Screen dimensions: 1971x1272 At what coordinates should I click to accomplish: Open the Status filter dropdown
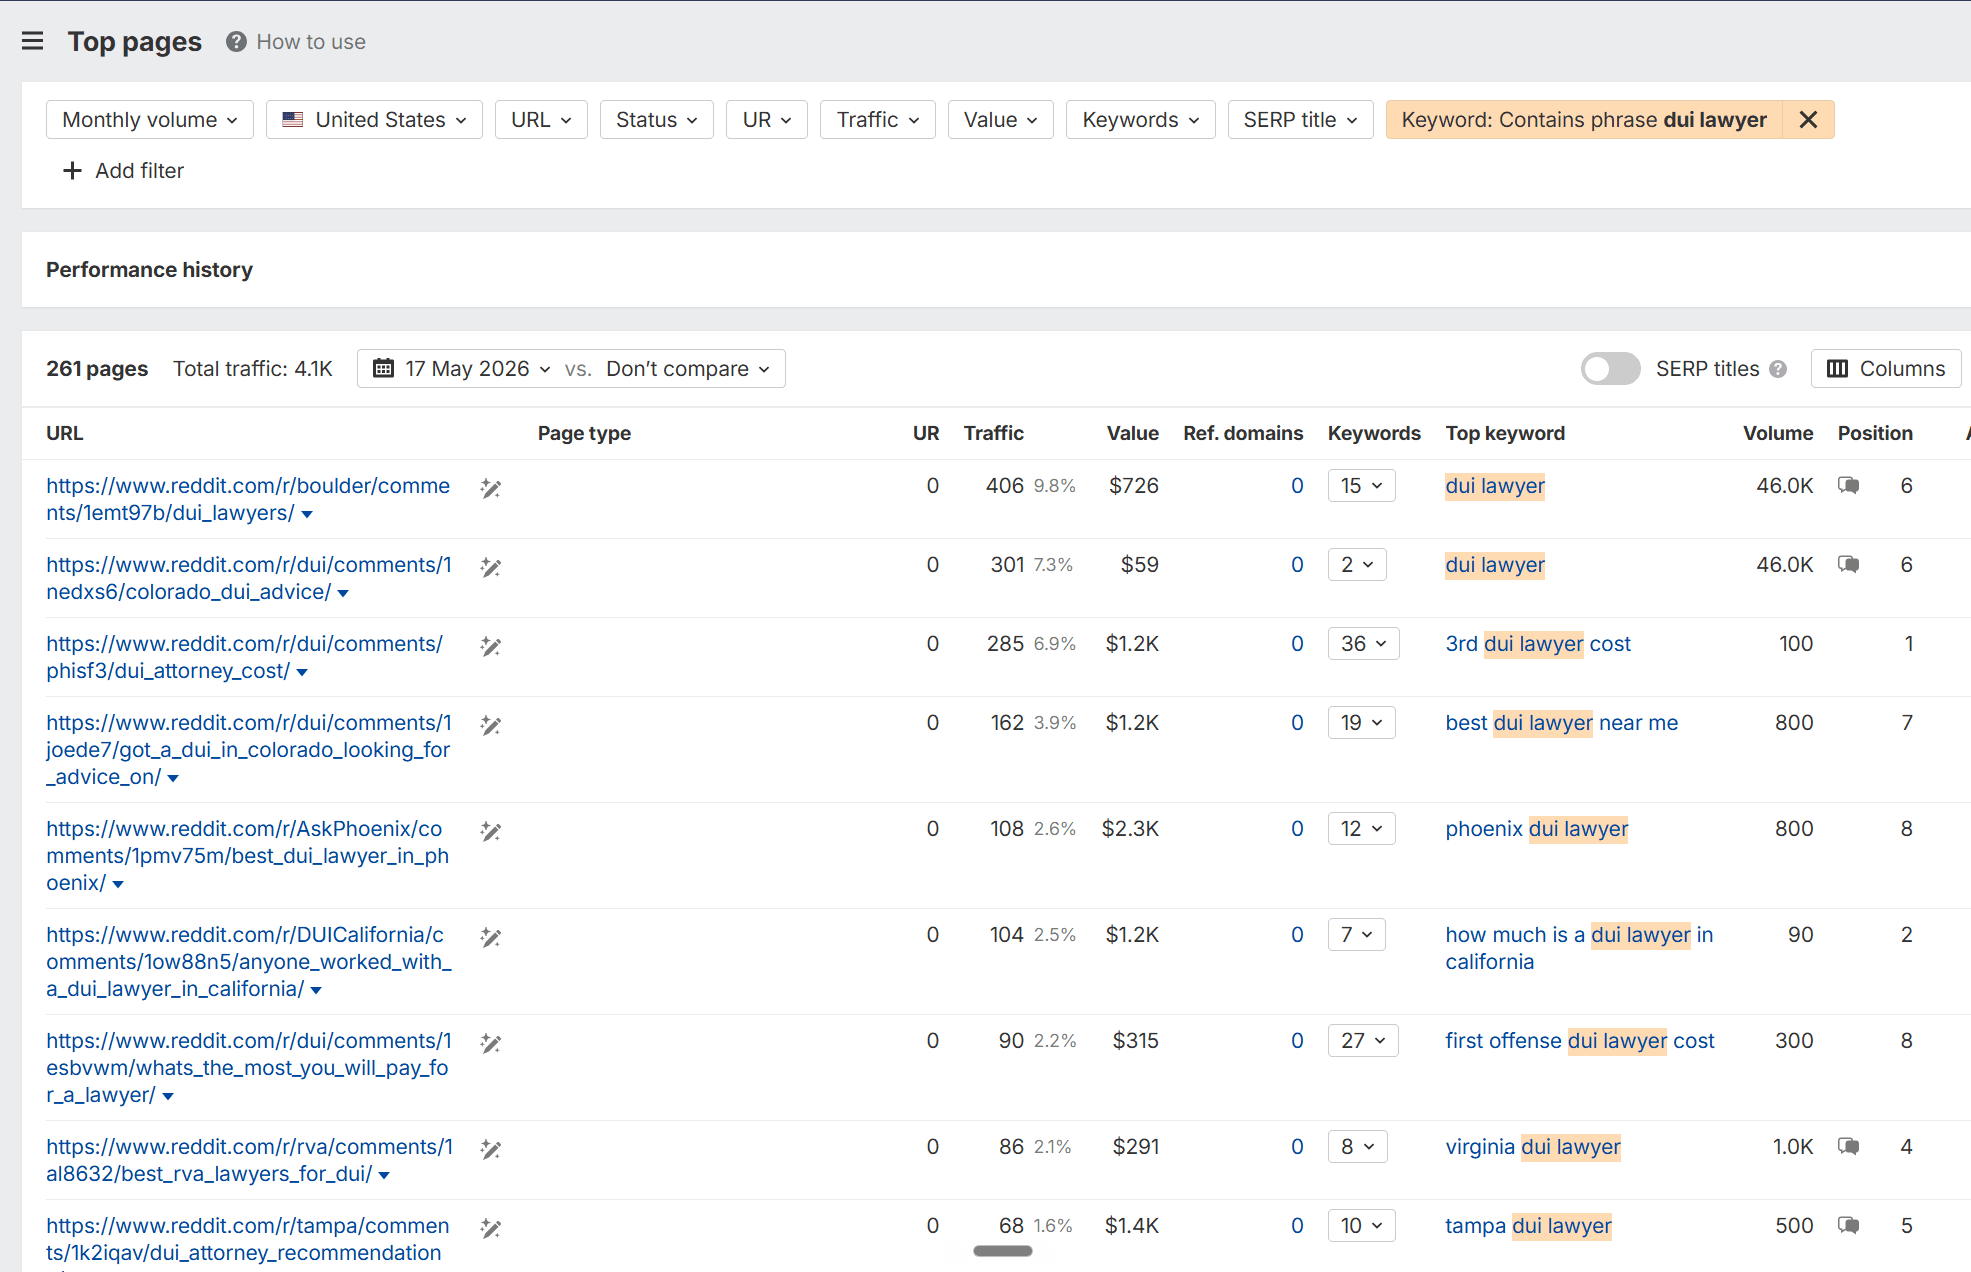(656, 120)
